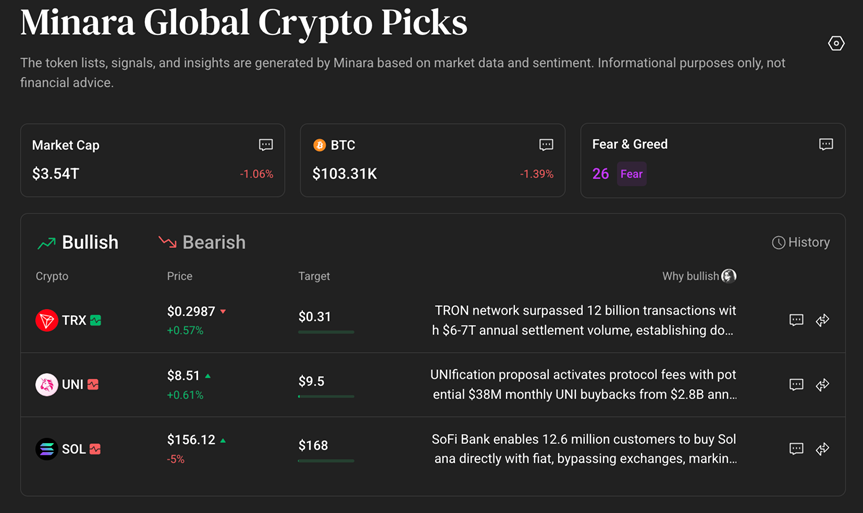
Task: Click the UNI row swap icon
Action: pyautogui.click(x=823, y=385)
